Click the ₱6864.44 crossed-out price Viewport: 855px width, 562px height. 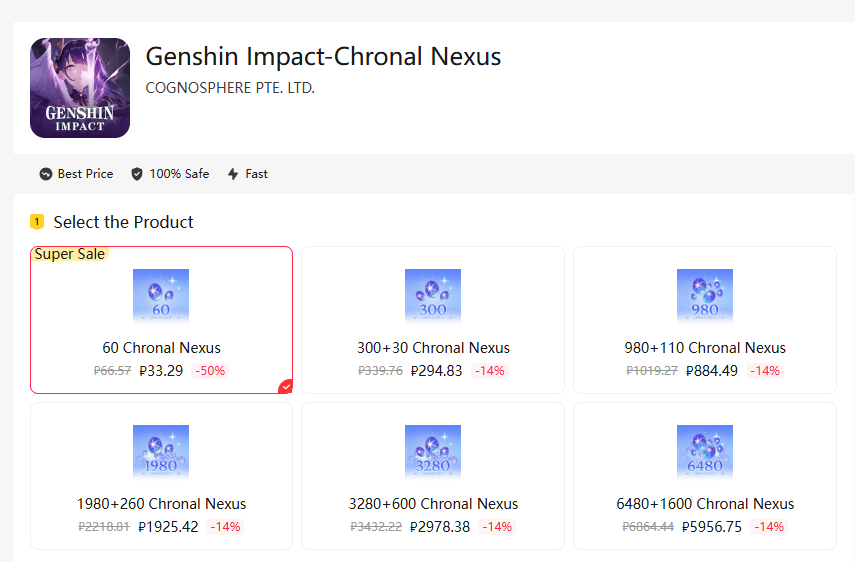648,527
